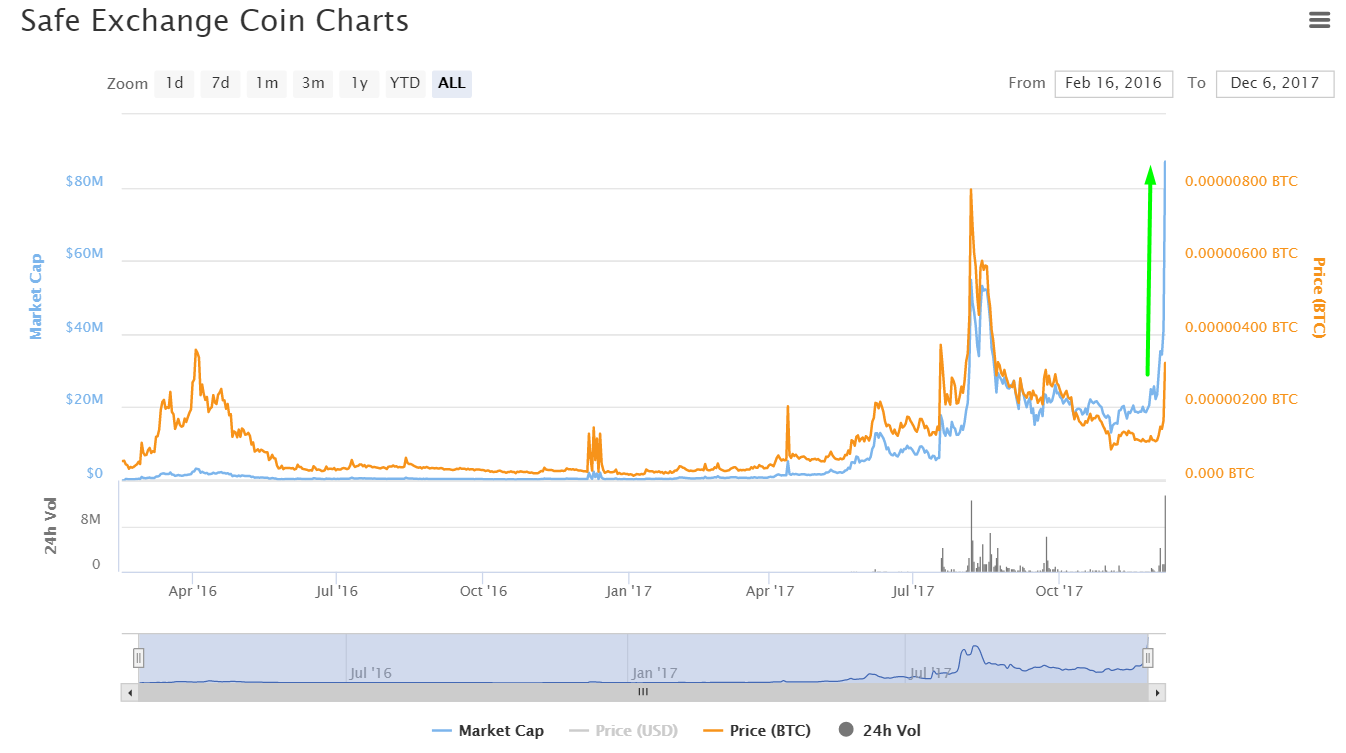The height and width of the screenshot is (753, 1346).
Task: Click the navigator right range handle
Action: 1148,657
